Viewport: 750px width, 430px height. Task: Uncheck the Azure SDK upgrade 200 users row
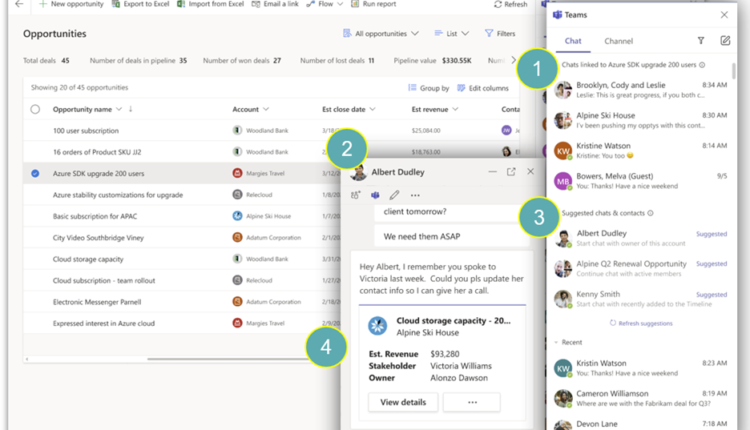click(x=36, y=173)
